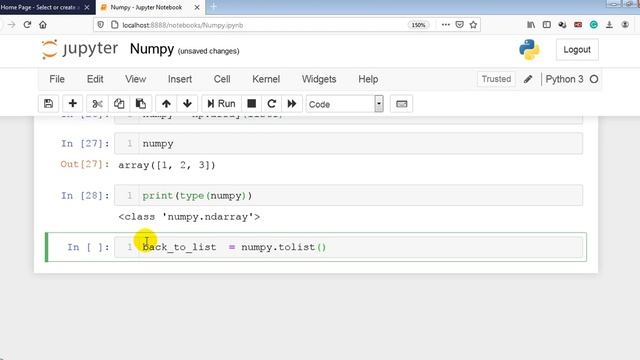Click the site security shield icon
Image resolution: width=640 pixels, height=360 pixels.
[x=101, y=24]
